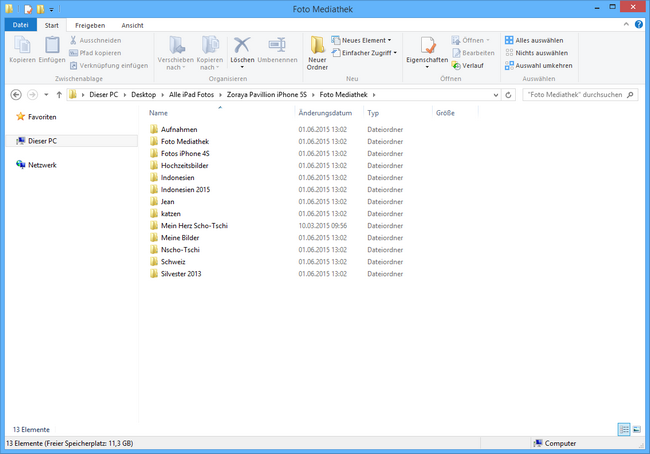Refresh the current folder view
This screenshot has width=650, height=454.
509,94
